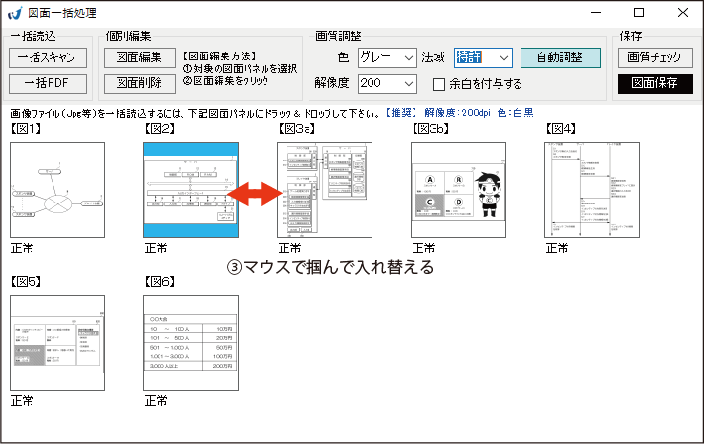Image resolution: width=704 pixels, height=444 pixels.
Task: Open the 色 dropdown showing グレー
Action: pos(386,58)
